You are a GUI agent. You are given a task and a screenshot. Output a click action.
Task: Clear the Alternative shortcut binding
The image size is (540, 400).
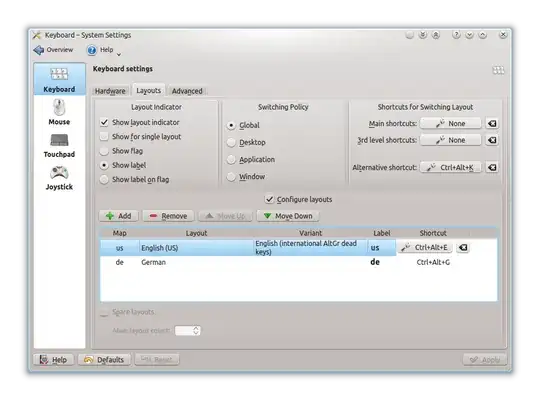492,167
